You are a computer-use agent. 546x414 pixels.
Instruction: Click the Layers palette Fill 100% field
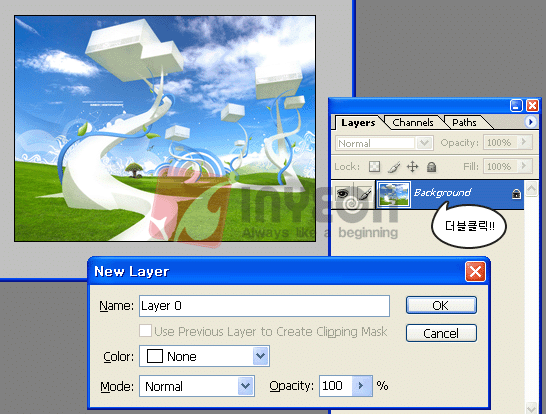500,166
